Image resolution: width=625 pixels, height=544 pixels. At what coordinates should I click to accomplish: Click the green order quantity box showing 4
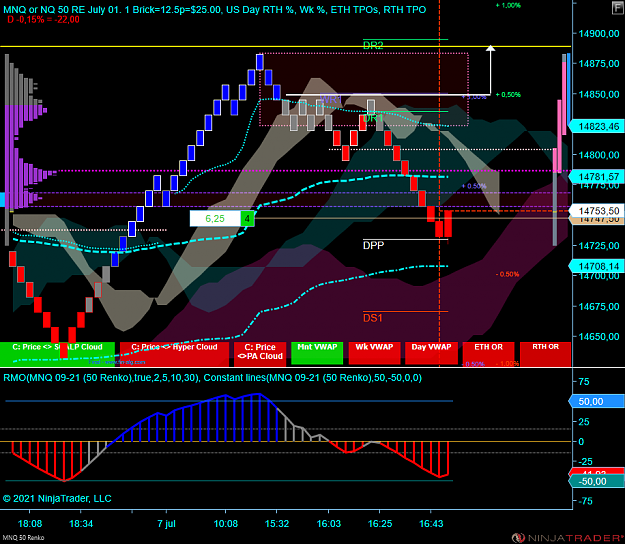pos(247,218)
